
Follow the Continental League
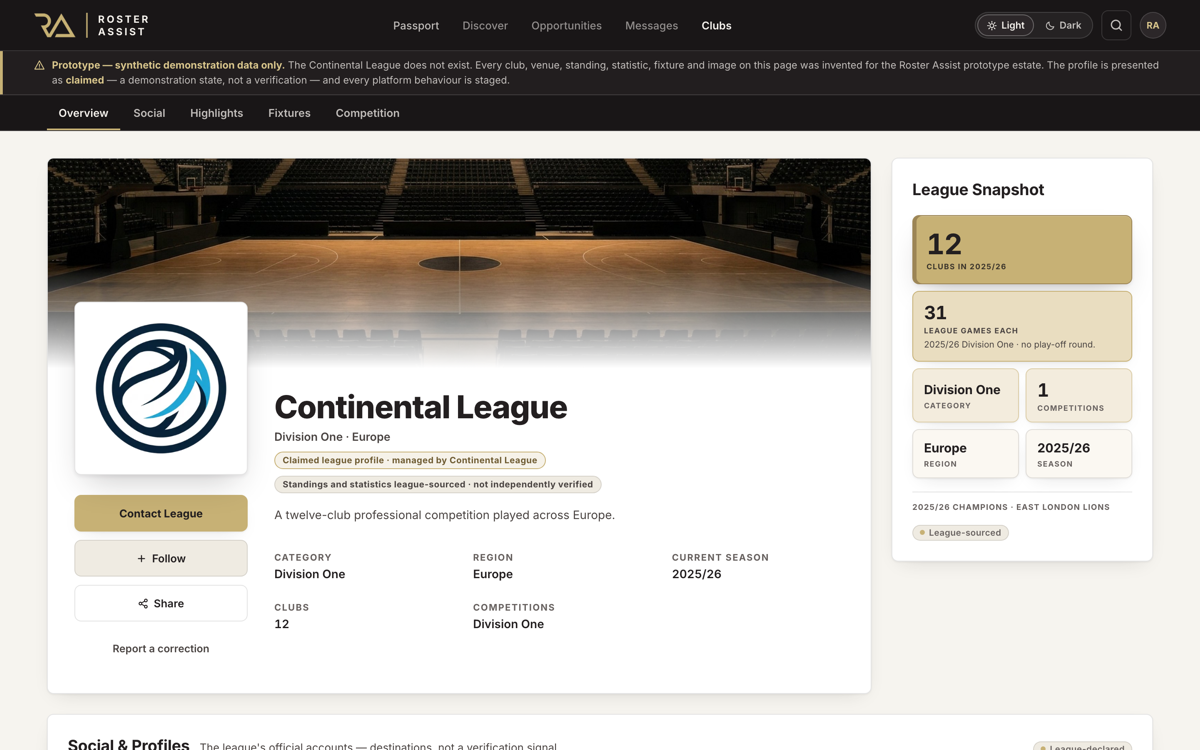(161, 558)
